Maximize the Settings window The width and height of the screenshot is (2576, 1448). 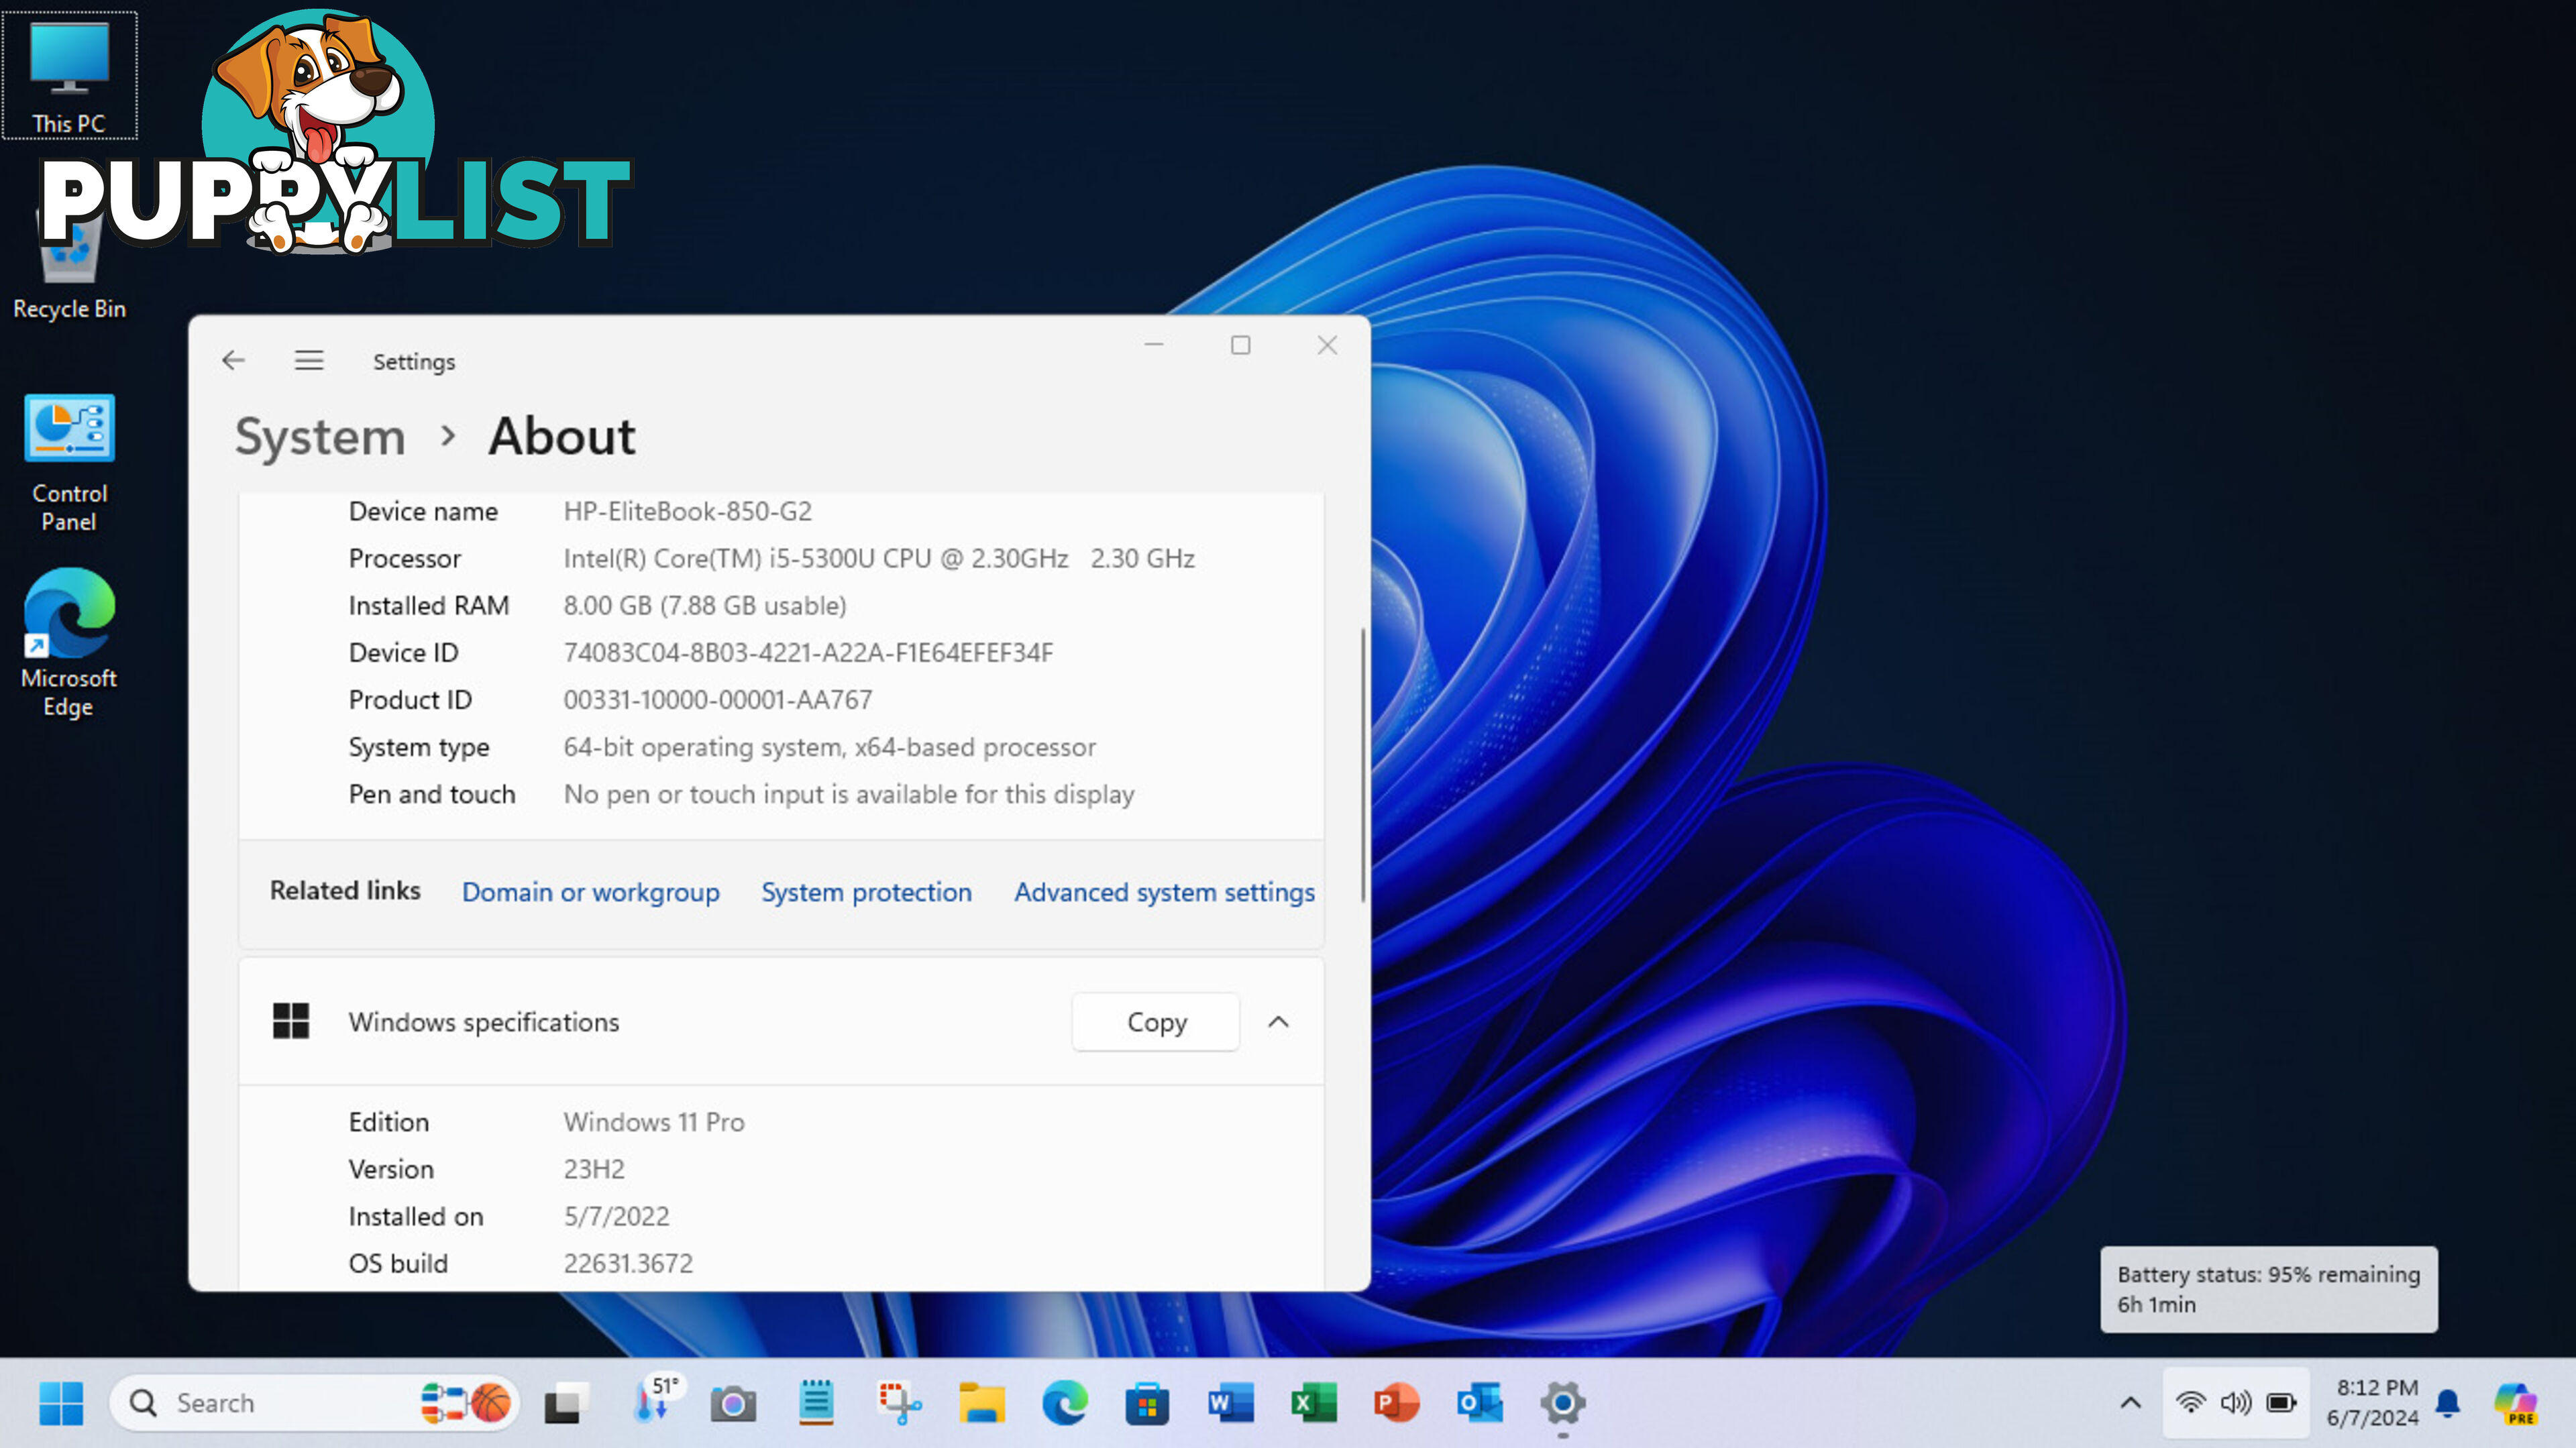[x=1240, y=345]
